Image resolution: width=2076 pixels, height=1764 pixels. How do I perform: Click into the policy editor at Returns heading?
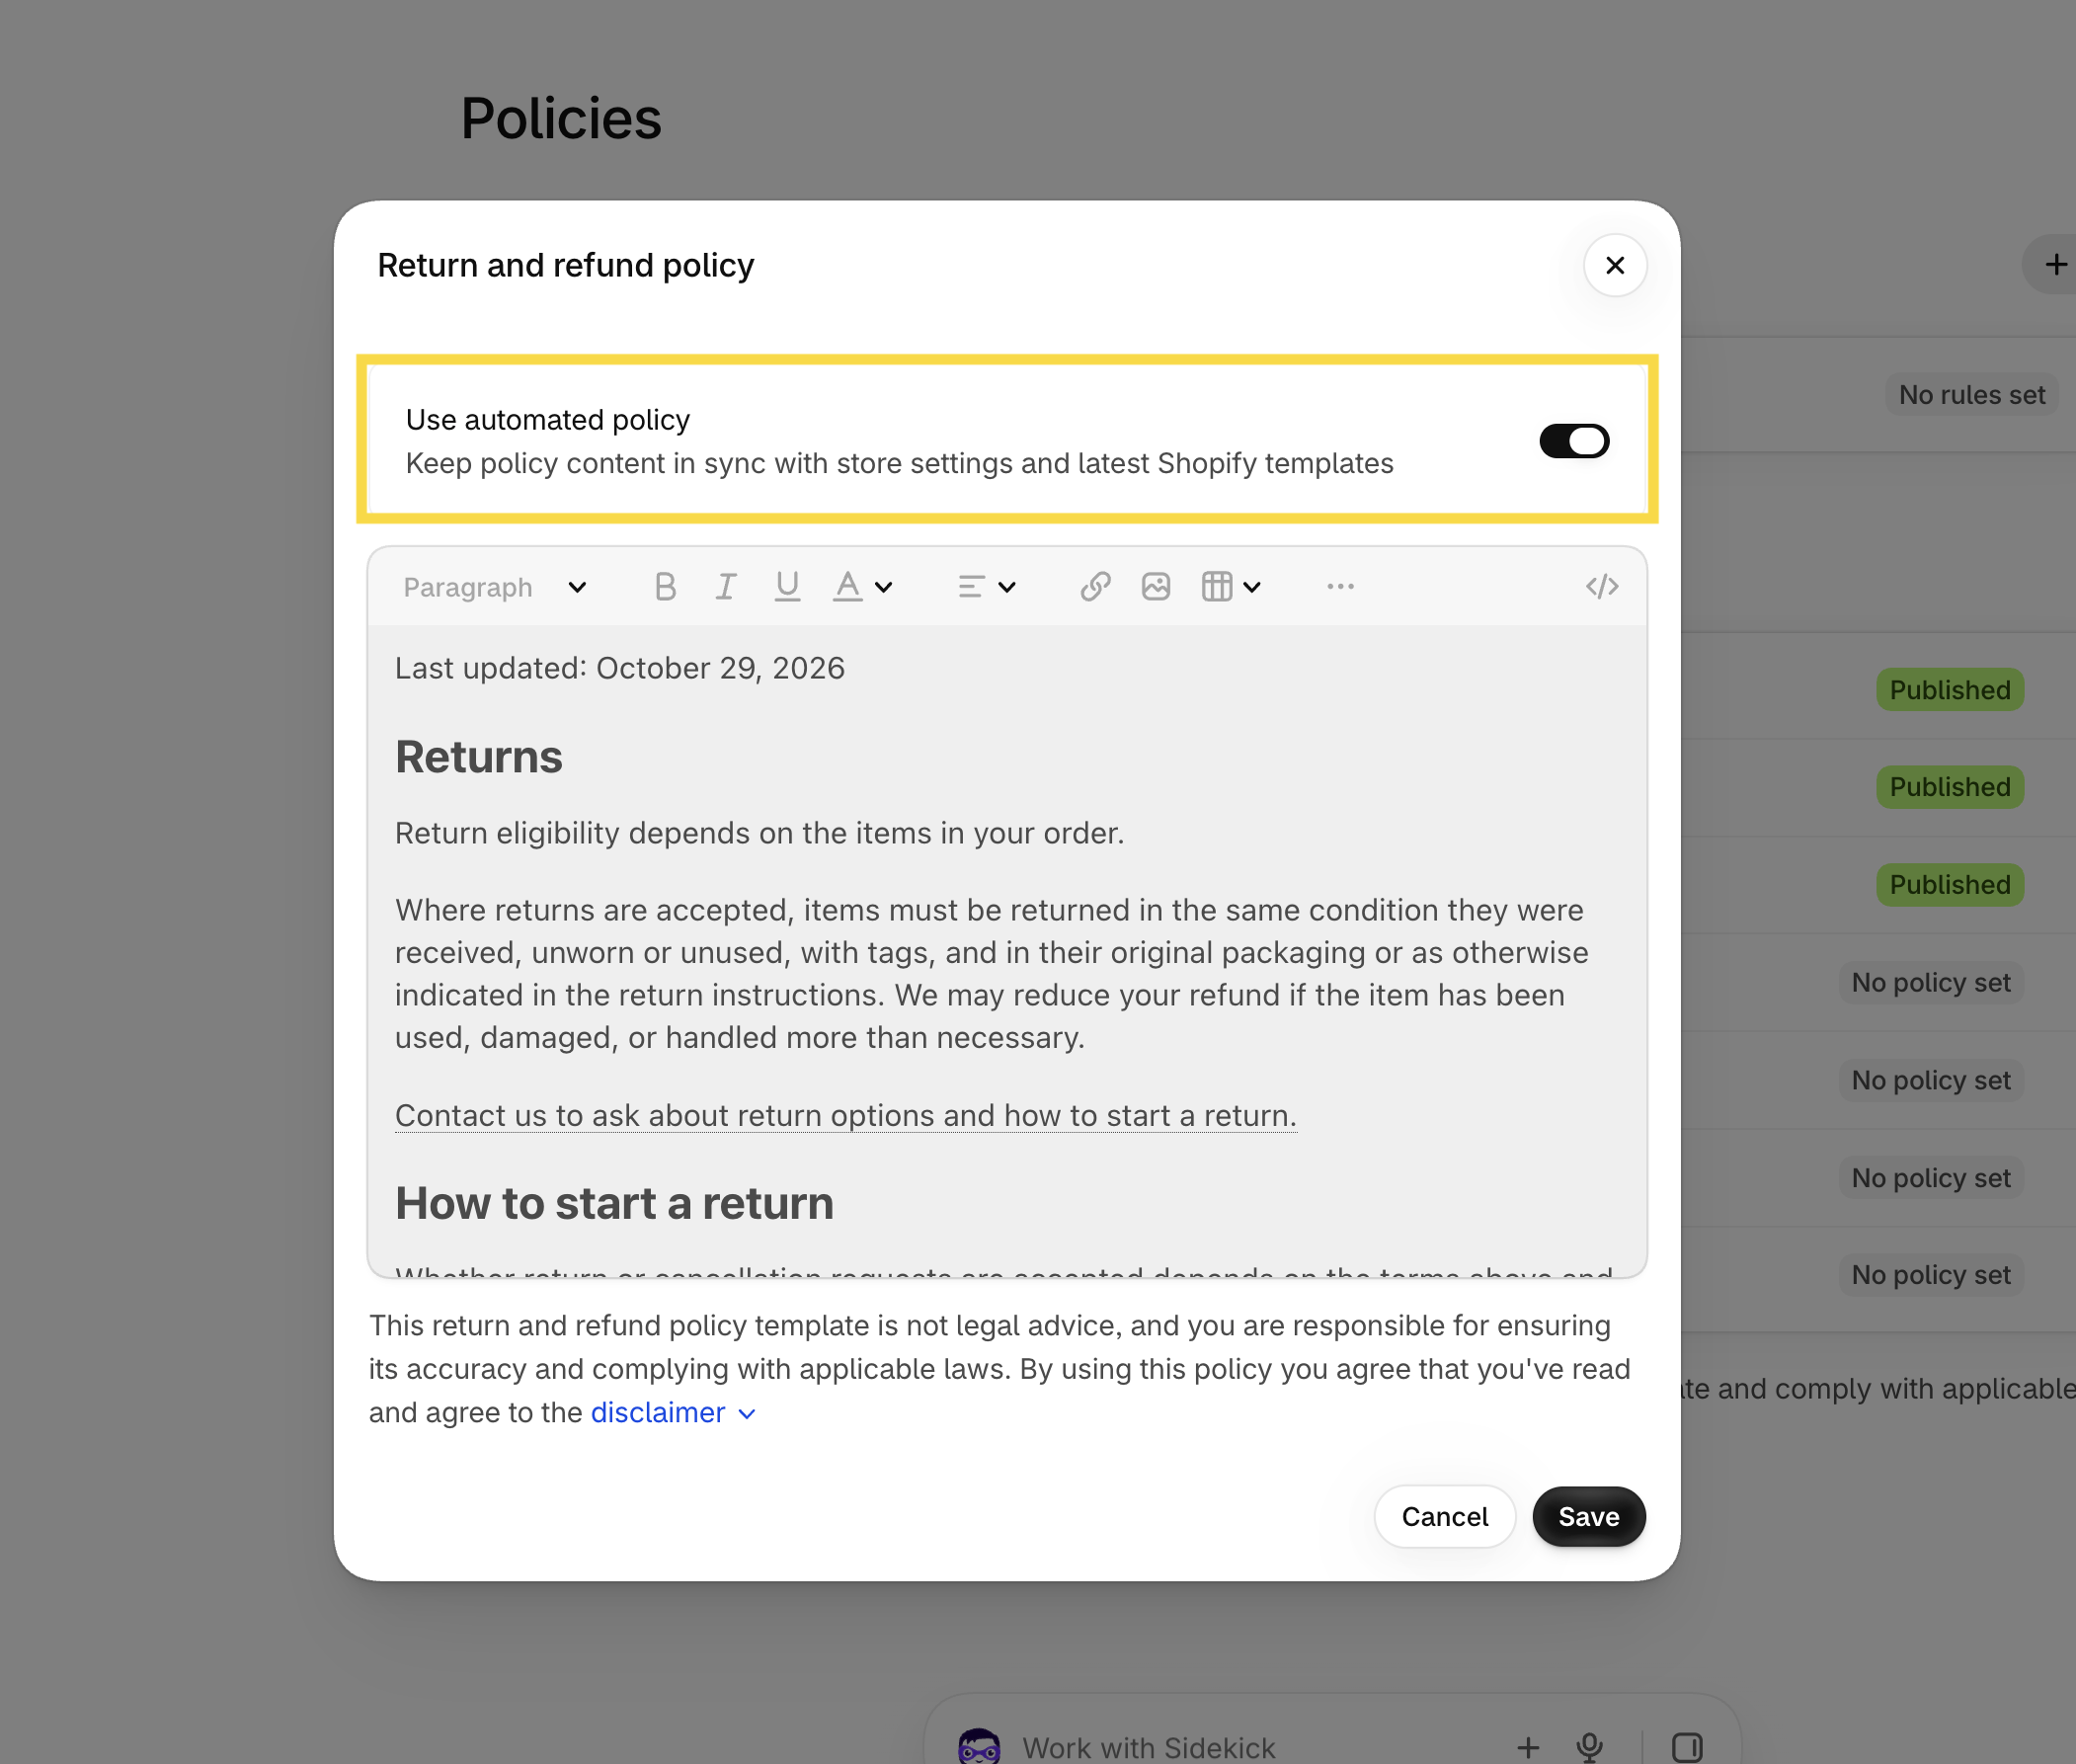pos(478,757)
